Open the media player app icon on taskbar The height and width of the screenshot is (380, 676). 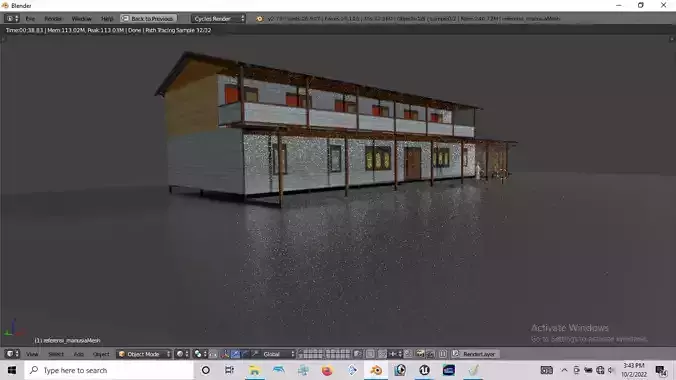pos(400,370)
